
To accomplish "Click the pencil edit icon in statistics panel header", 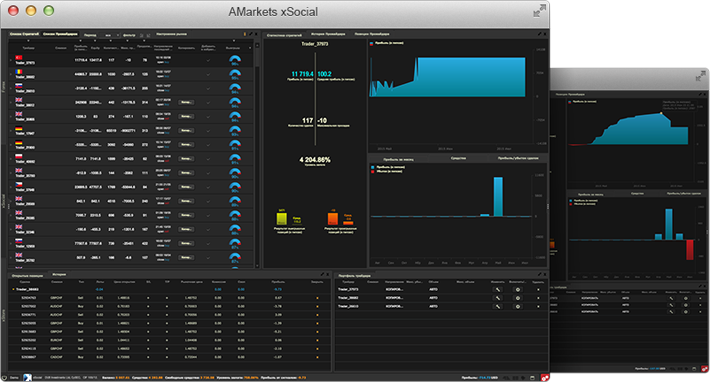I will (539, 34).
